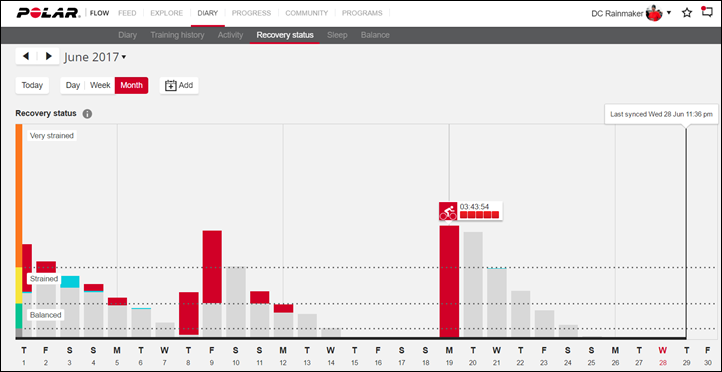Click DC Rainmaker profile avatar
This screenshot has width=722, height=372.
pyautogui.click(x=654, y=13)
